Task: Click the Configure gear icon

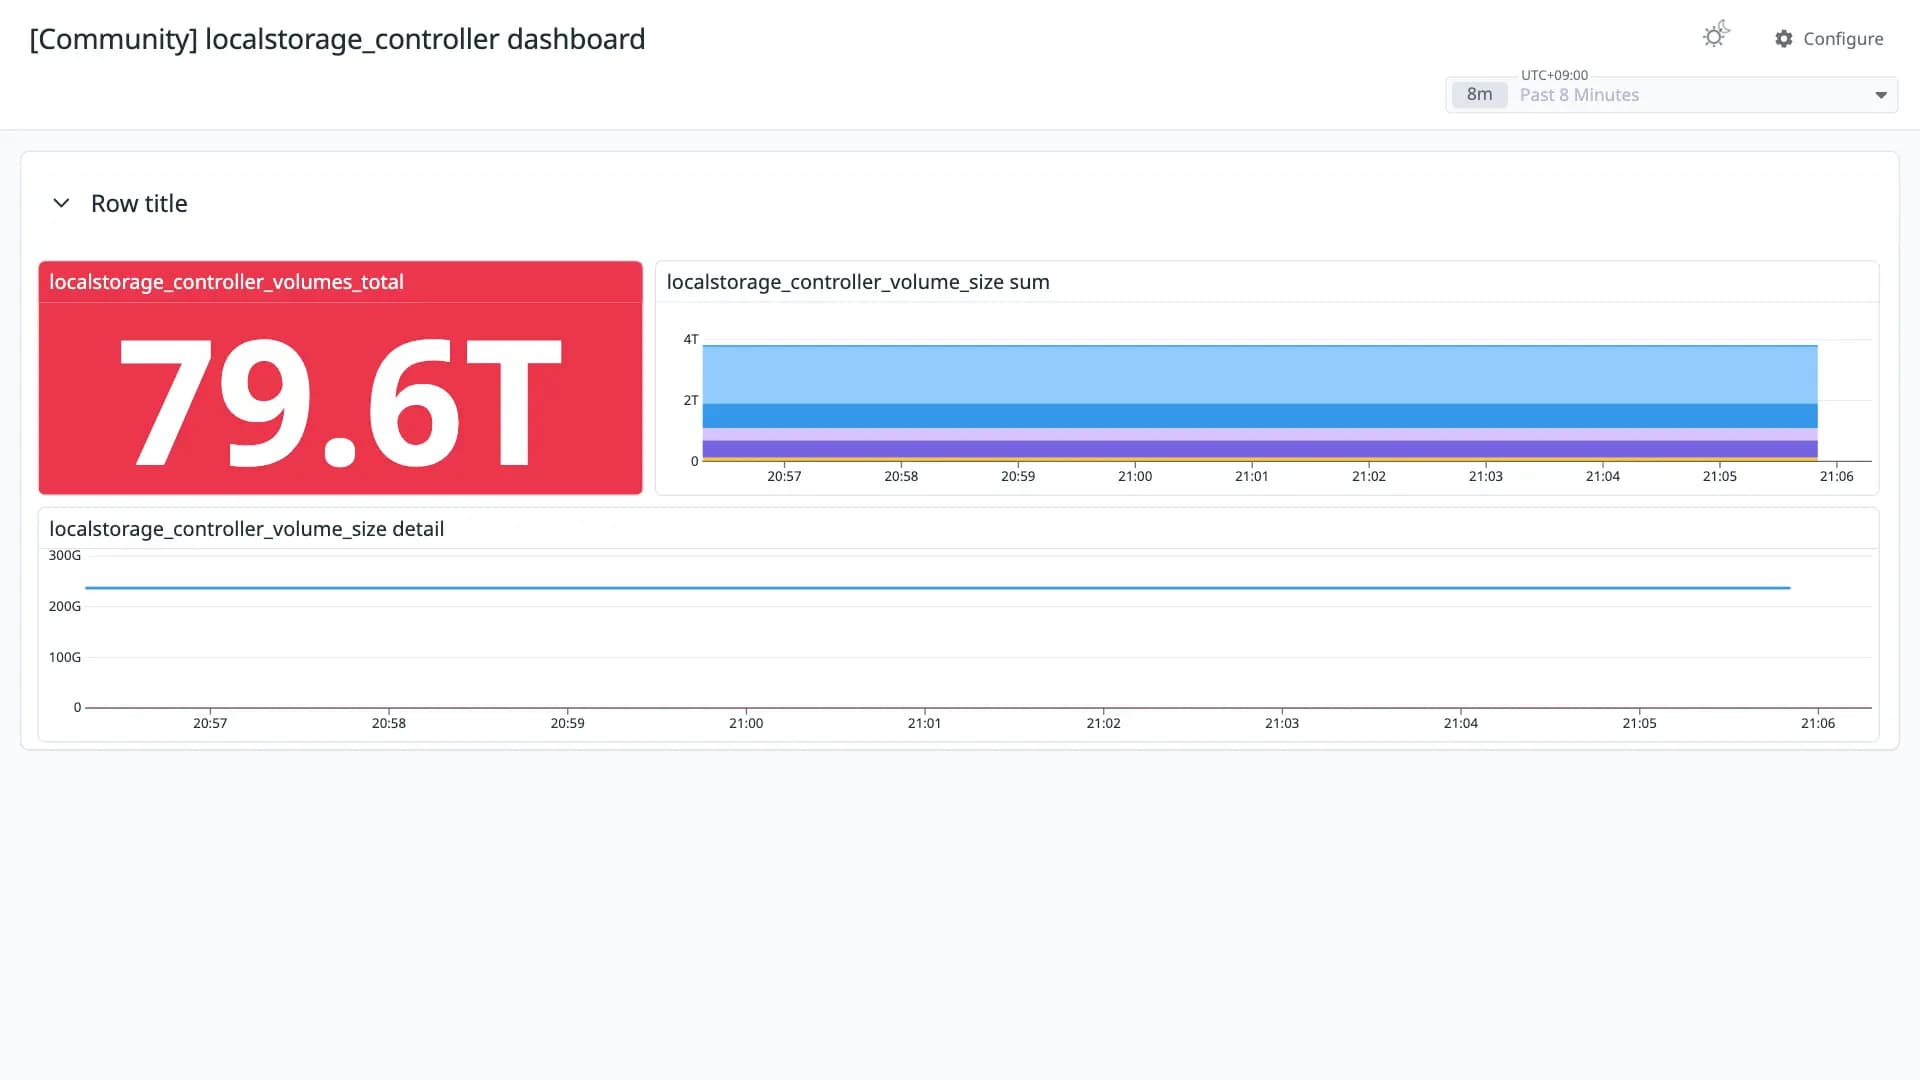Action: [1784, 39]
